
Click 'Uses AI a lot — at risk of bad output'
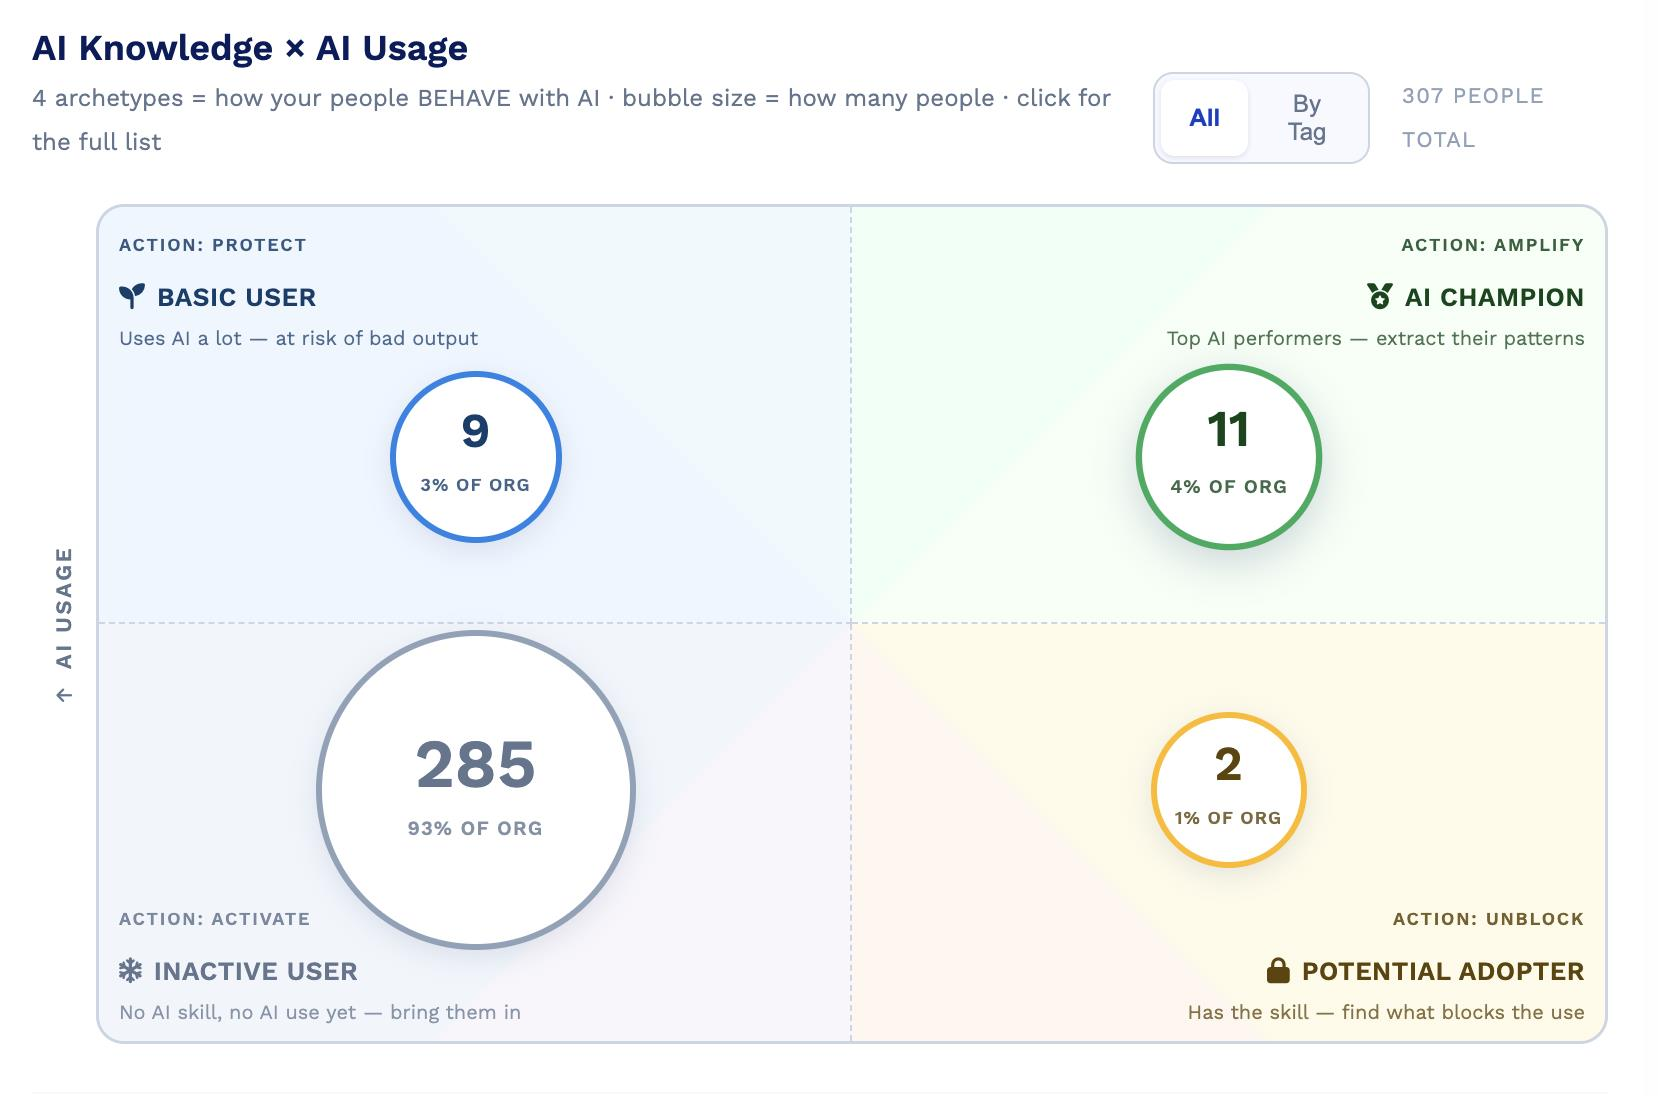click(299, 338)
